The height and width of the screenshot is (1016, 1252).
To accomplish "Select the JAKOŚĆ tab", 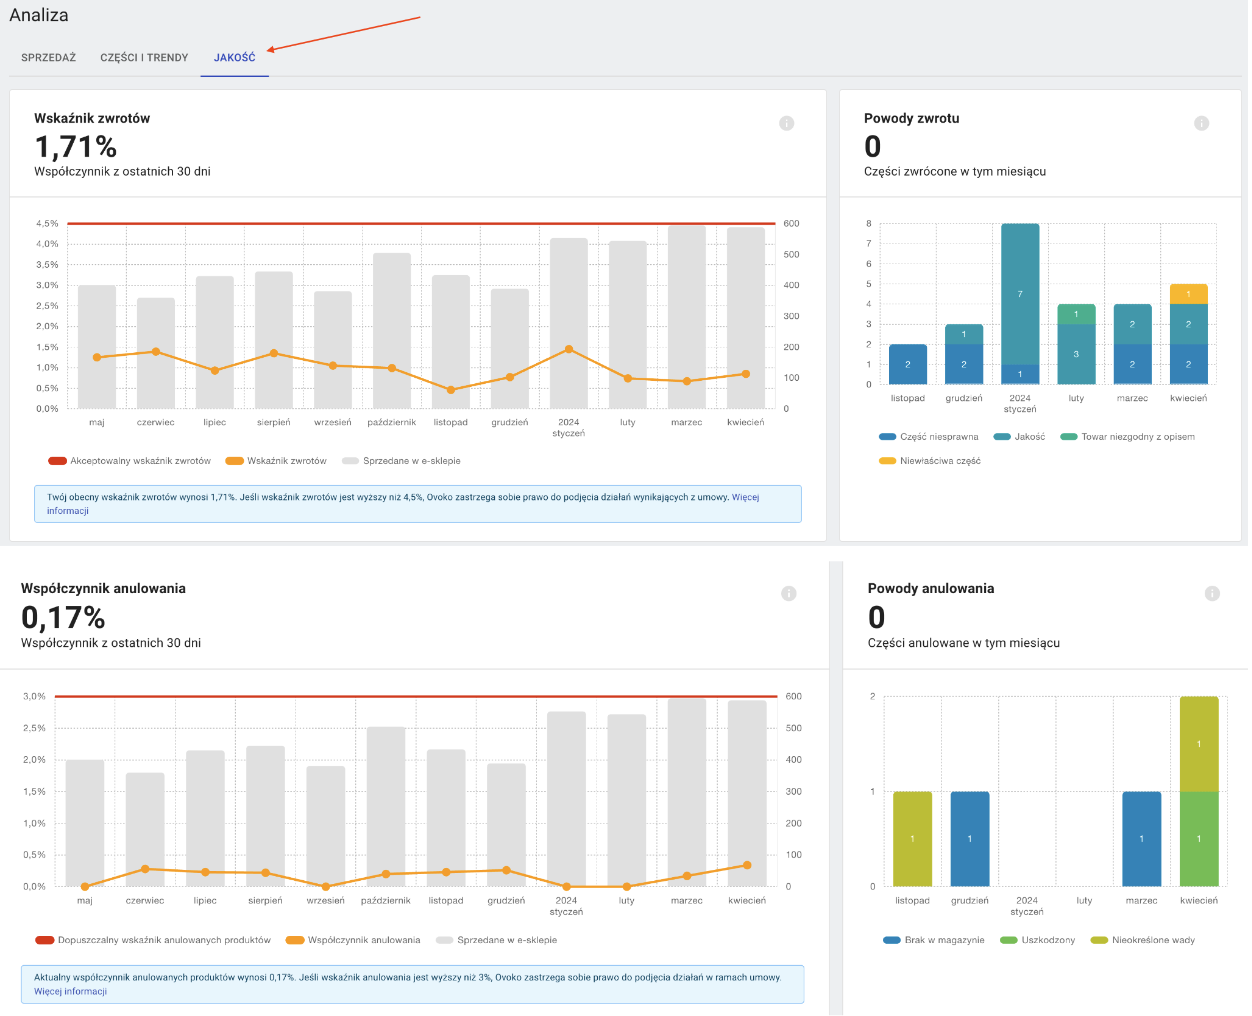I will [235, 58].
